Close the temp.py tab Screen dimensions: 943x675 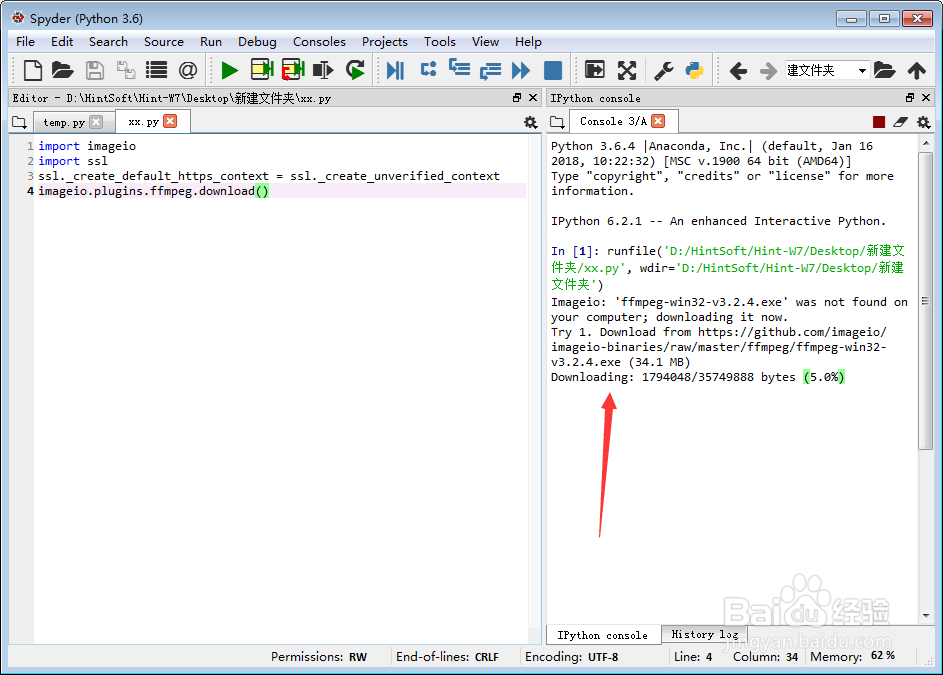(x=96, y=122)
